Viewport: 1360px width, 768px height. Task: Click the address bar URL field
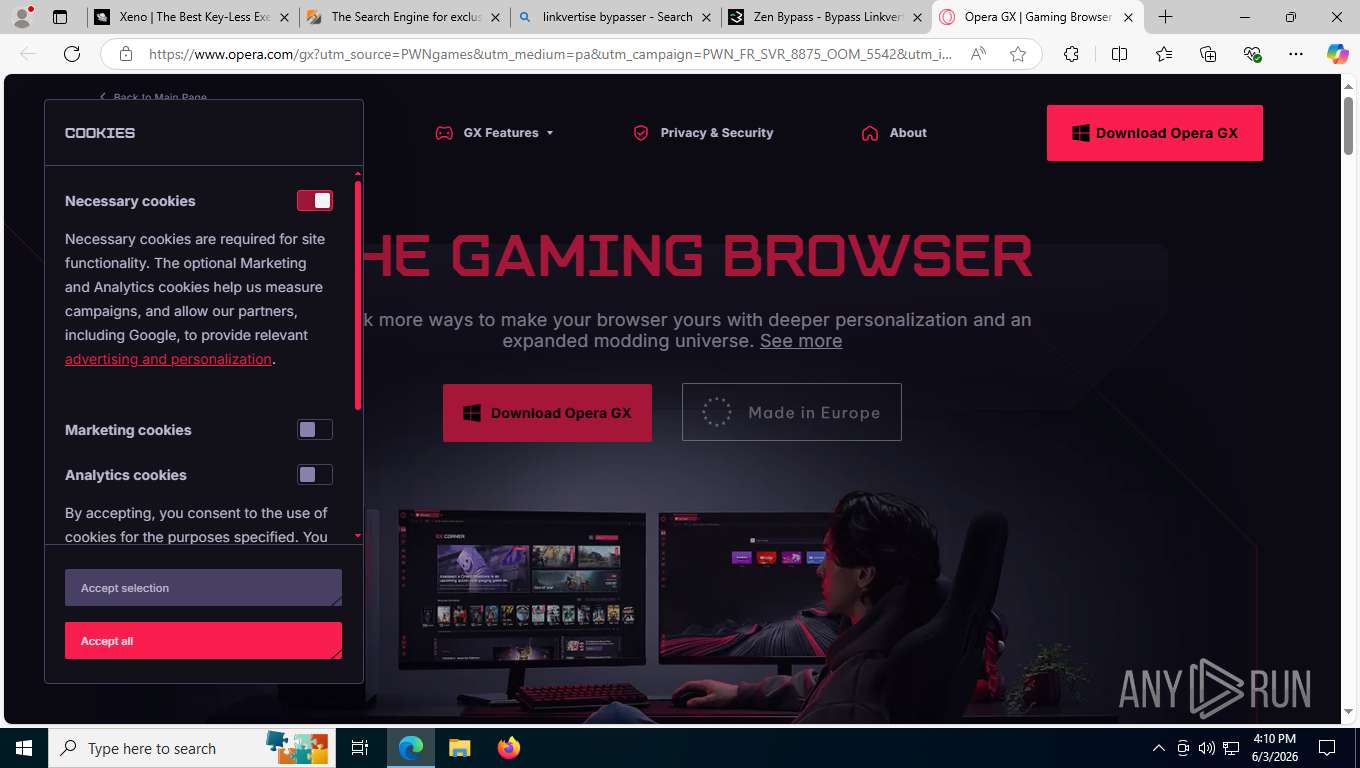[550, 54]
